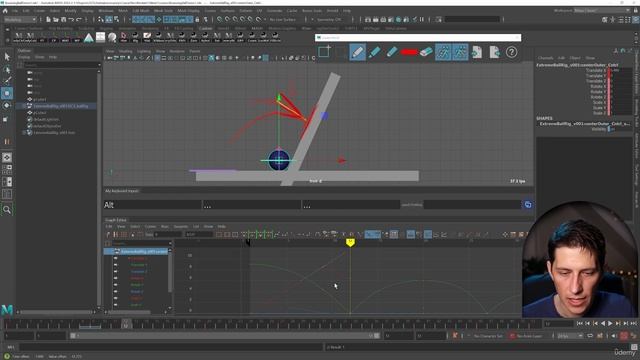This screenshot has width=640, height=360.
Task: Open the Windows menu
Action: pos(106,11)
